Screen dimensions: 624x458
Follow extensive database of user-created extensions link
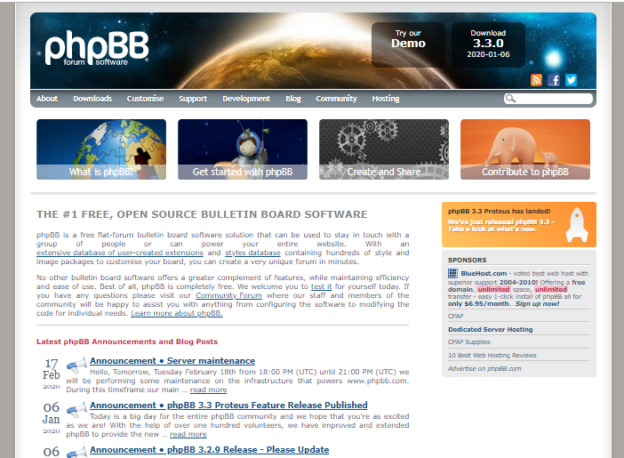(120, 253)
